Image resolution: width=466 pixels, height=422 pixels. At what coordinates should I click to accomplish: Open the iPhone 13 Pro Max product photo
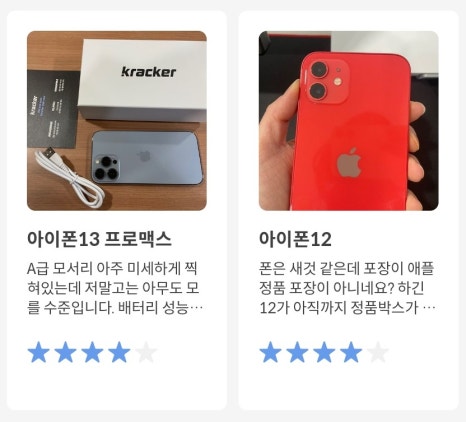[117, 121]
